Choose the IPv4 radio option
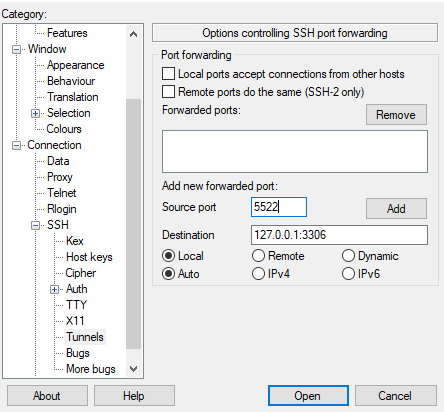Viewport: 444px width, 412px height. pos(258,274)
